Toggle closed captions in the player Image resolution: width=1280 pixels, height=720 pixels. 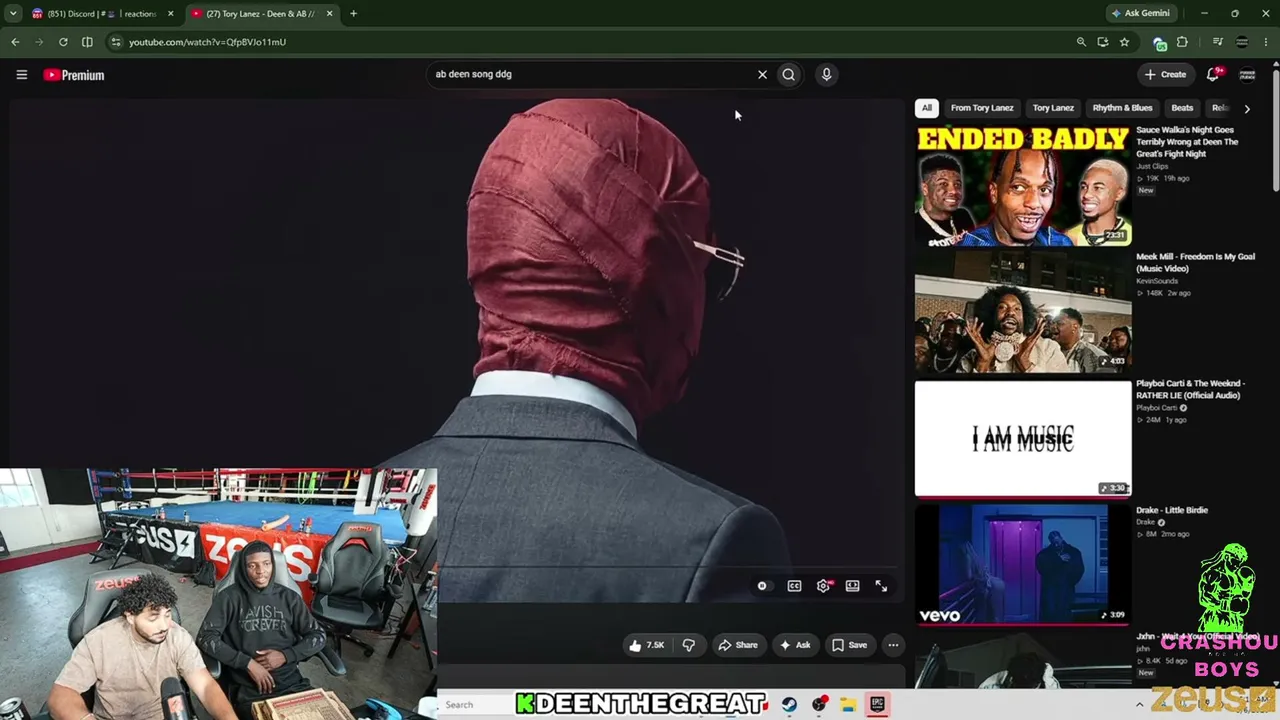tap(794, 586)
